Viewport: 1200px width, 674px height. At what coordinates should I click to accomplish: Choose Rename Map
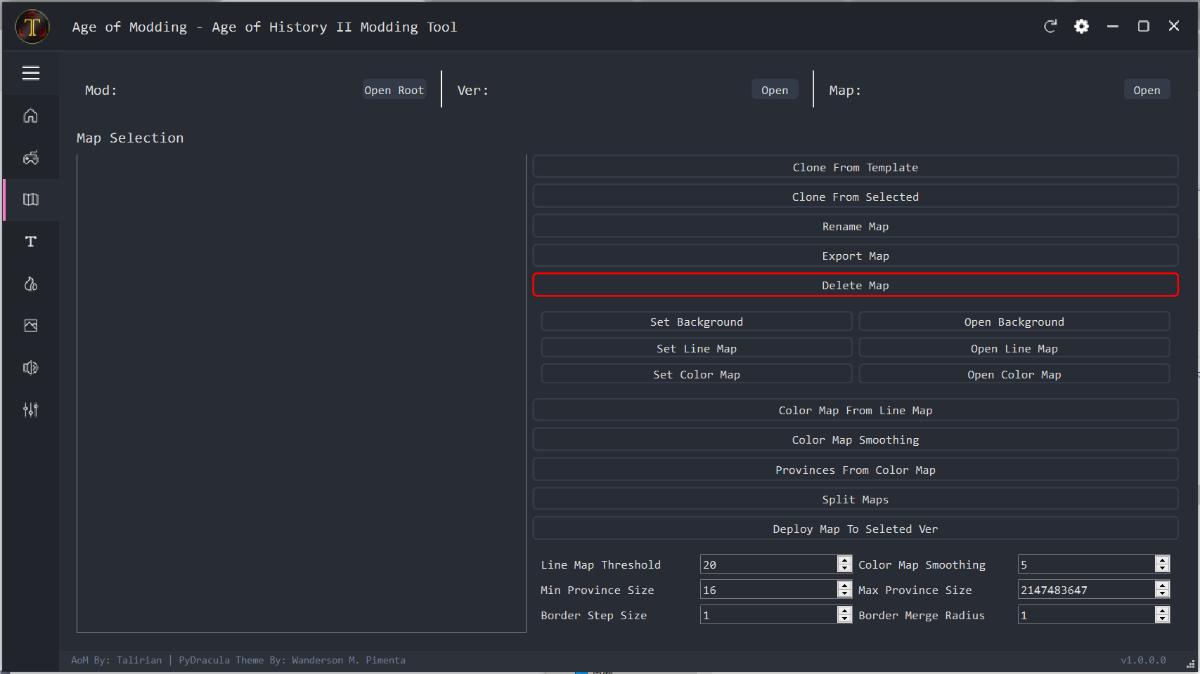click(x=855, y=226)
